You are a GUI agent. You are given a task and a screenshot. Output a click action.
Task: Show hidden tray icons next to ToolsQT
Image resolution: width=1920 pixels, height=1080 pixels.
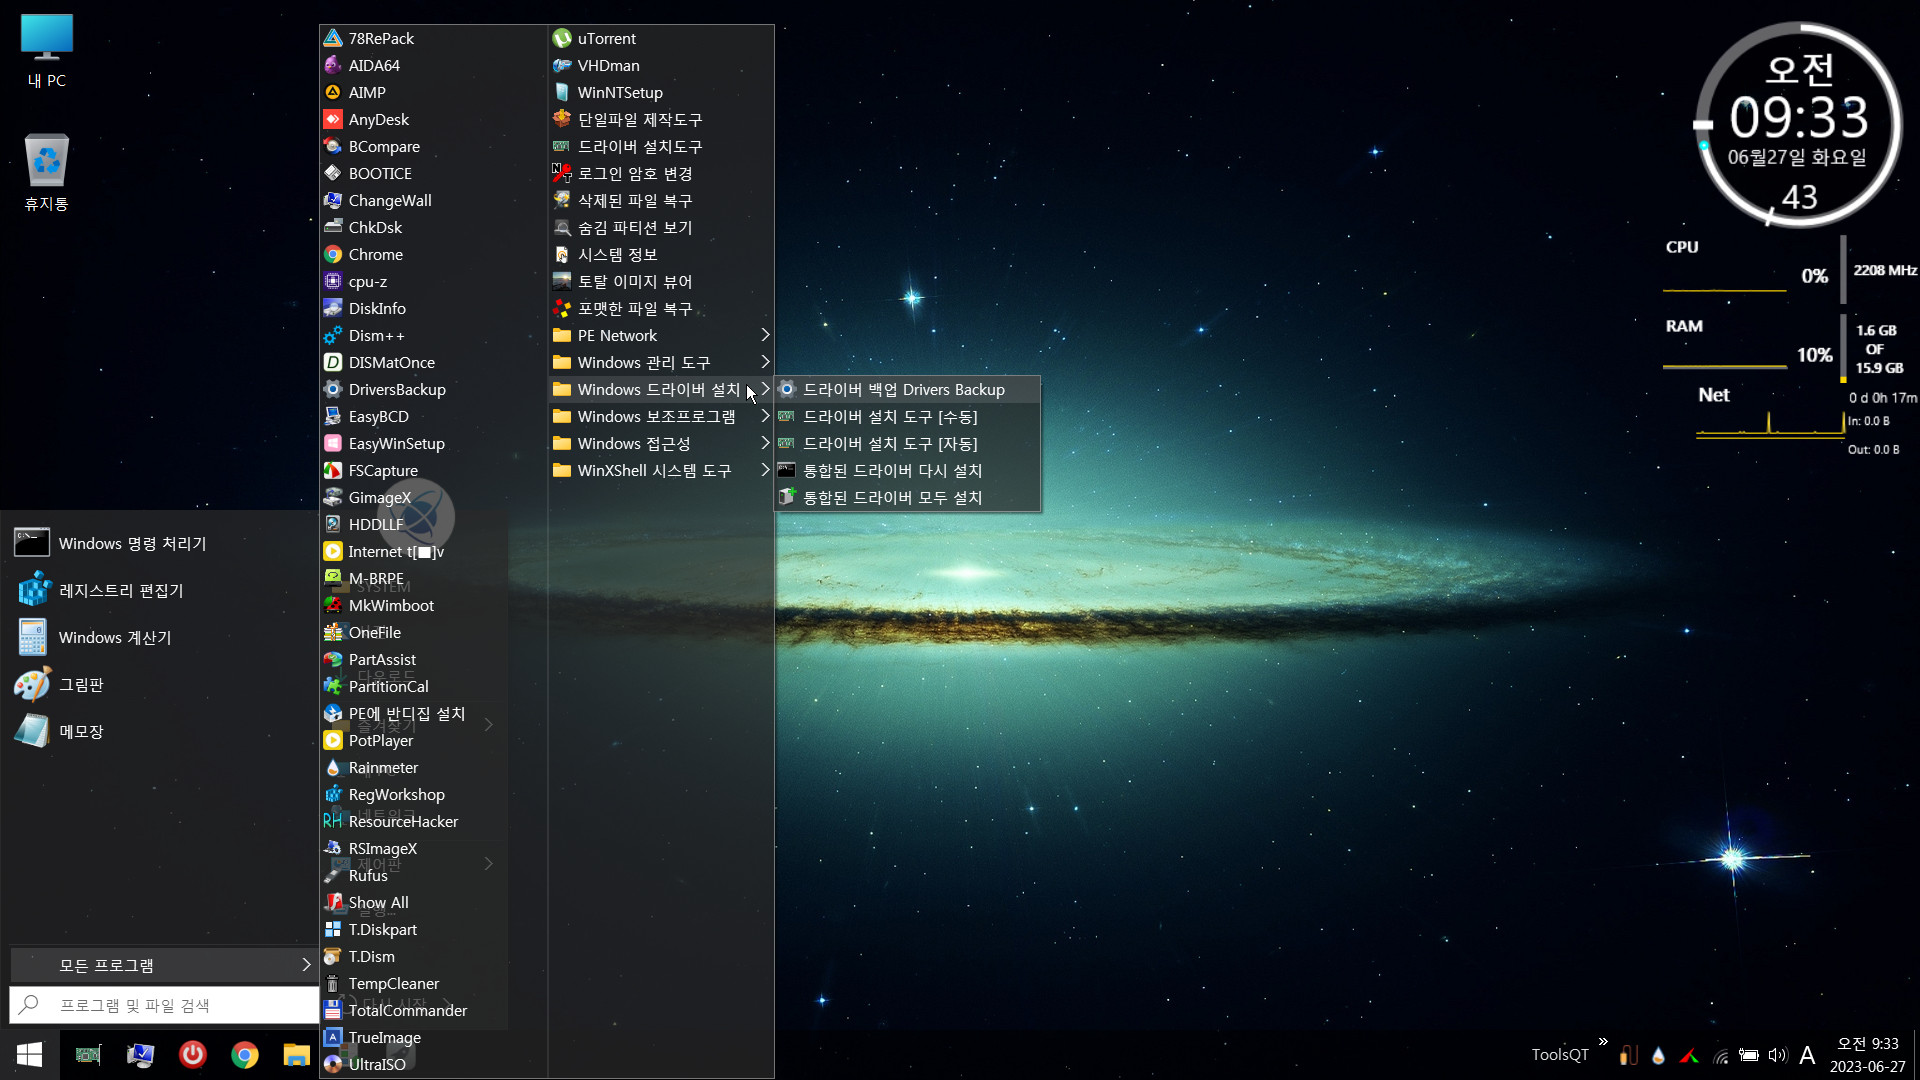1604,1042
